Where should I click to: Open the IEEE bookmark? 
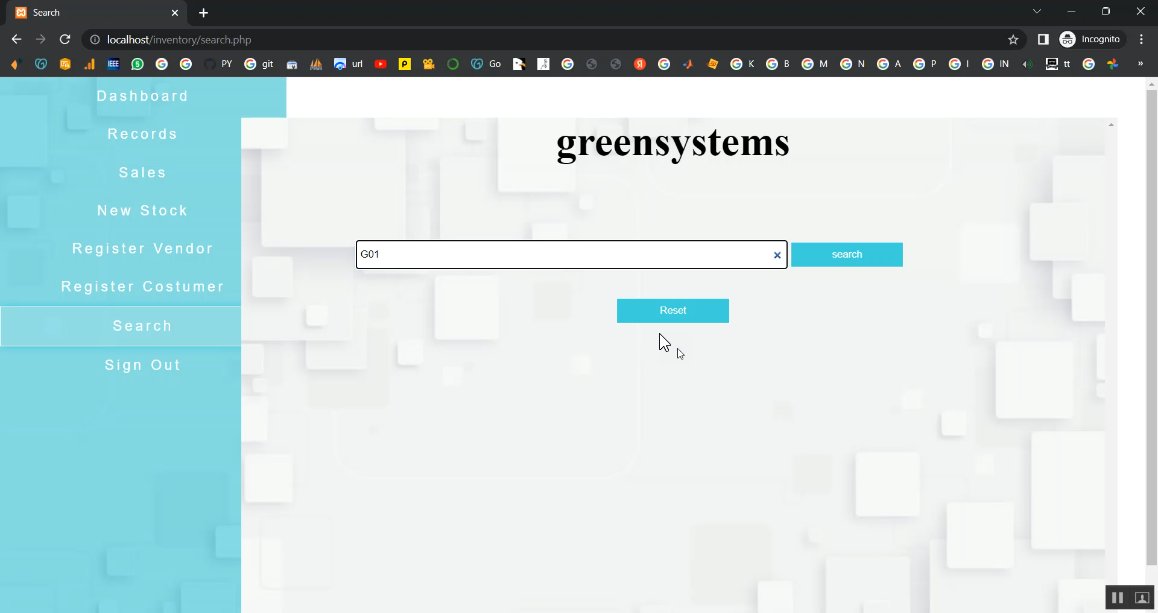tap(113, 64)
